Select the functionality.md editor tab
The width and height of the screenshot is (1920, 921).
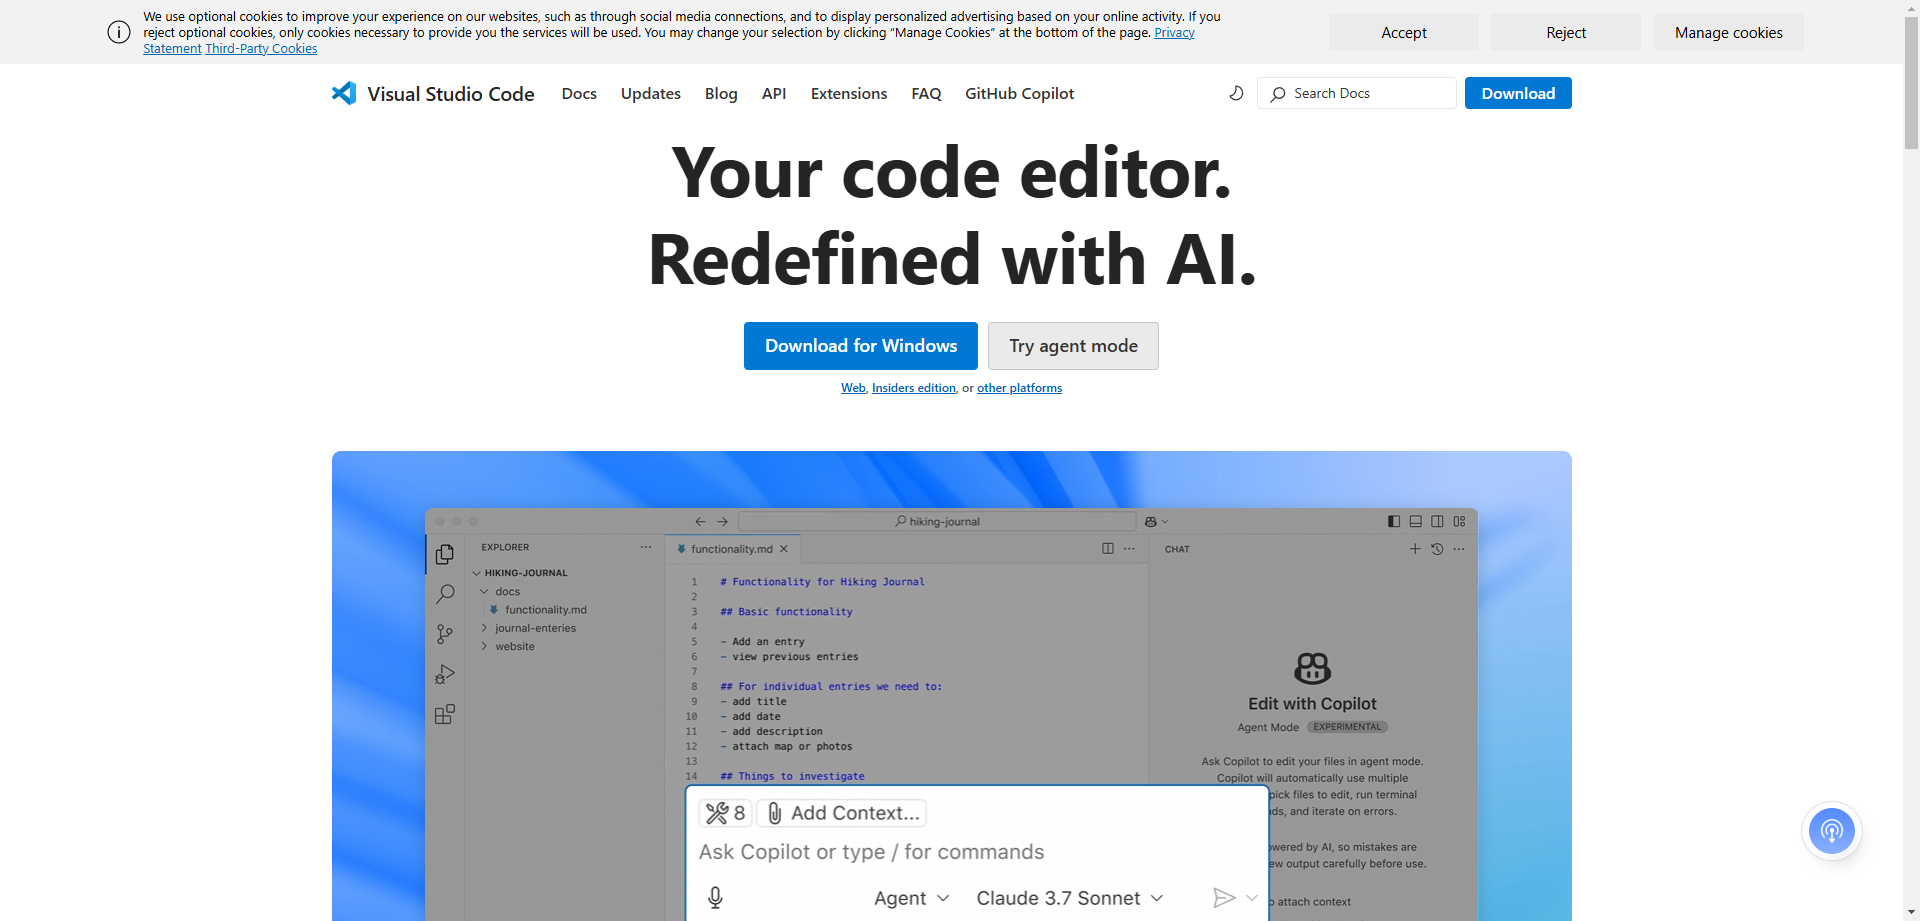coord(732,549)
